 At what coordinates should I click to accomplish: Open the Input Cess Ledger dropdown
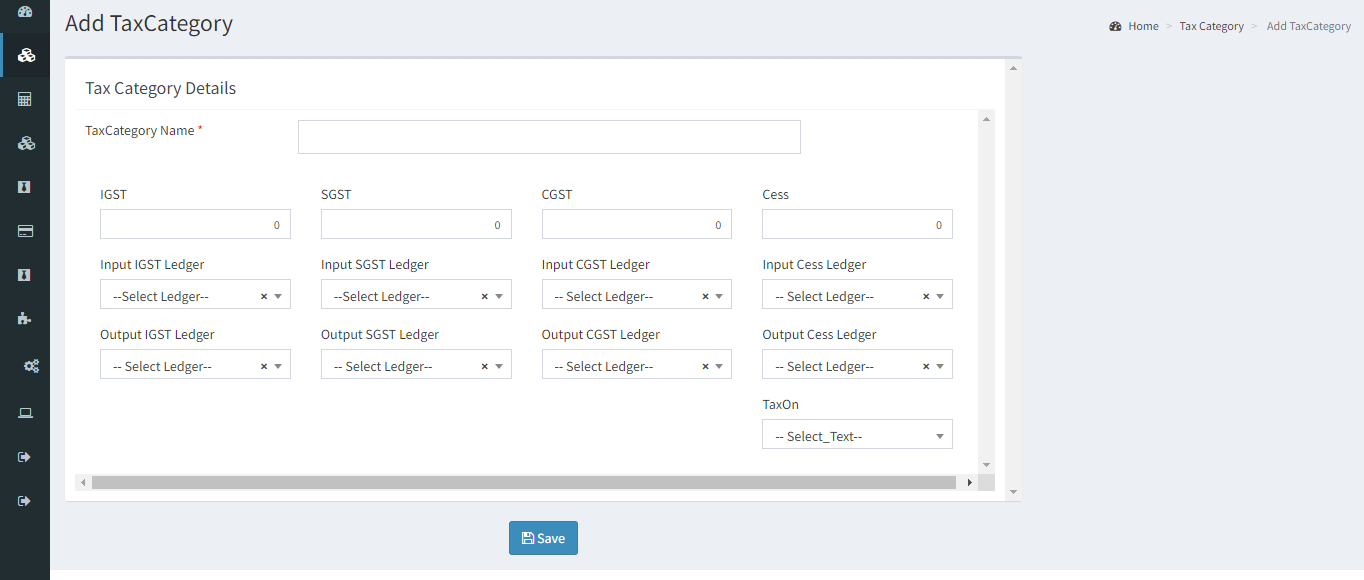tap(857, 294)
